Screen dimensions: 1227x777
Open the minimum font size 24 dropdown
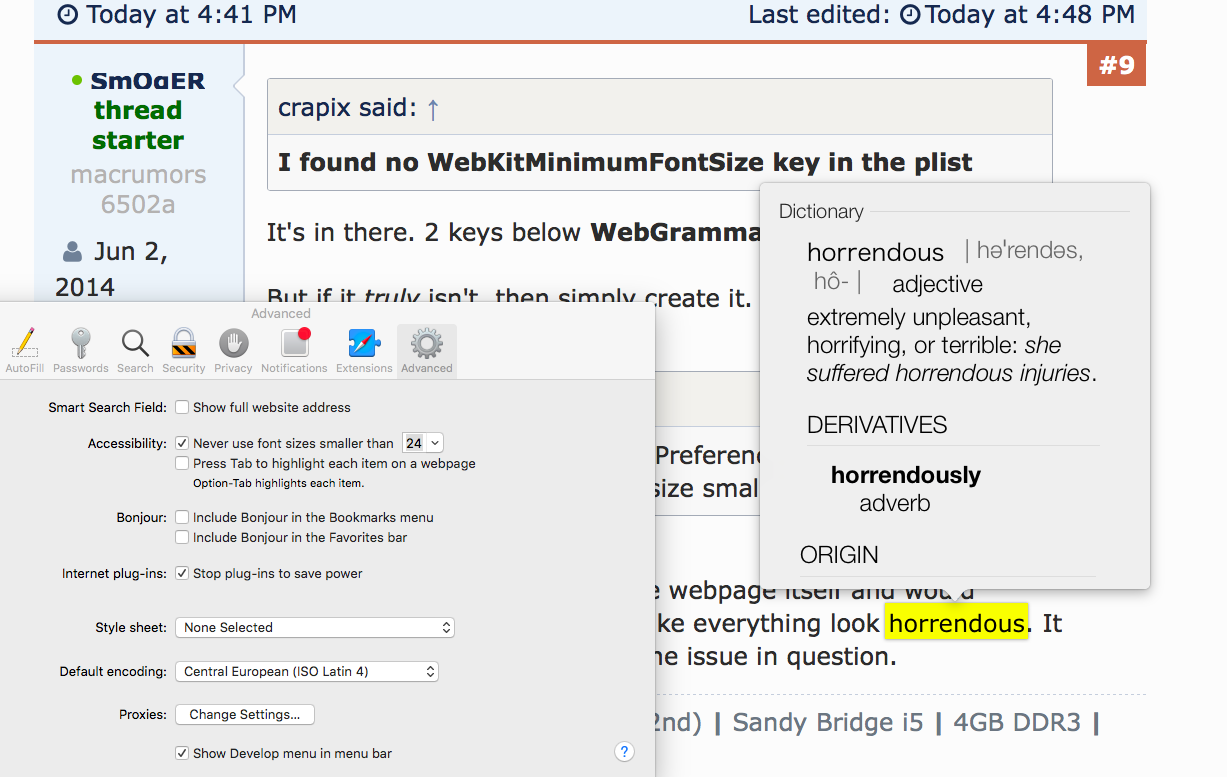422,443
